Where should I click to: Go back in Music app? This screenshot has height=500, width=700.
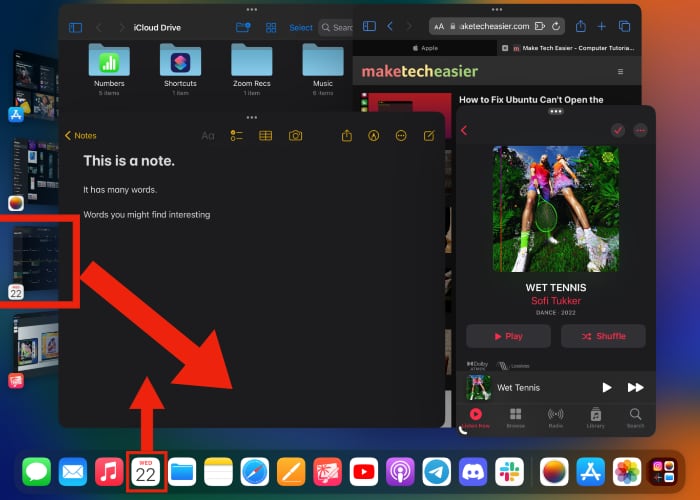click(464, 130)
